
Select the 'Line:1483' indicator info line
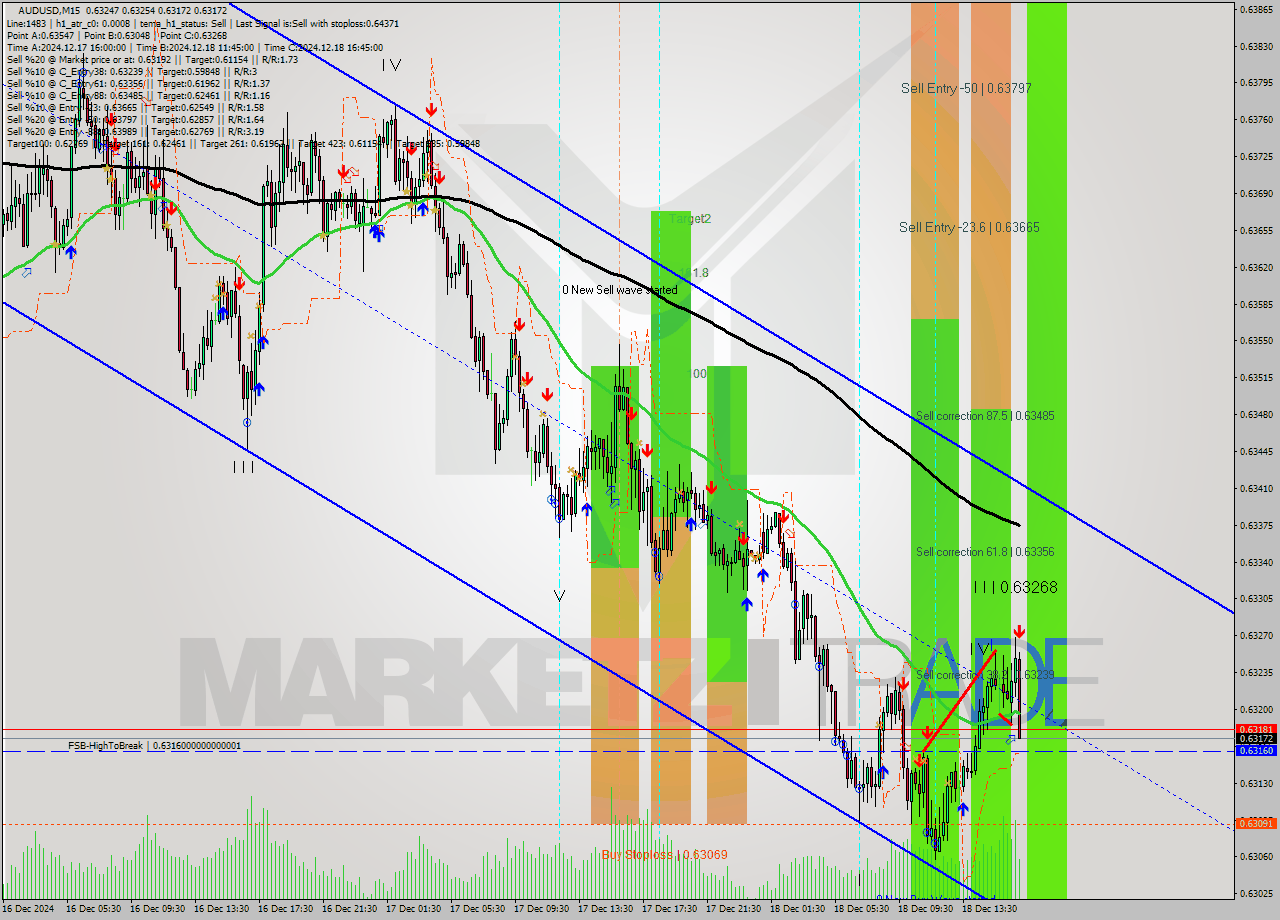click(203, 23)
